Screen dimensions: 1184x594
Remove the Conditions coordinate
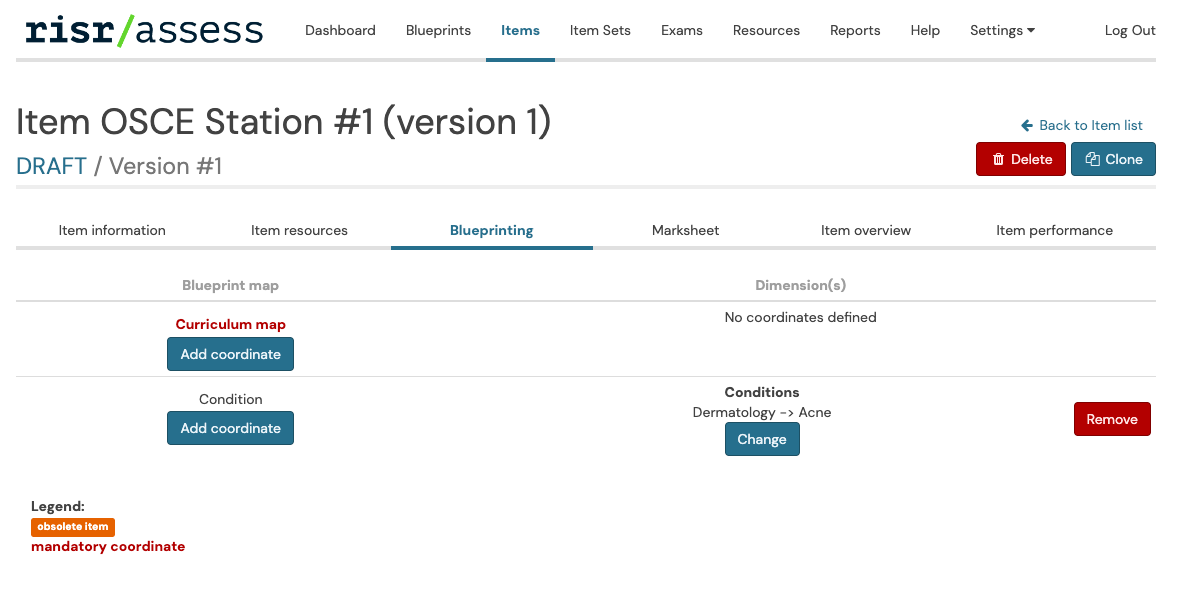[1112, 420]
